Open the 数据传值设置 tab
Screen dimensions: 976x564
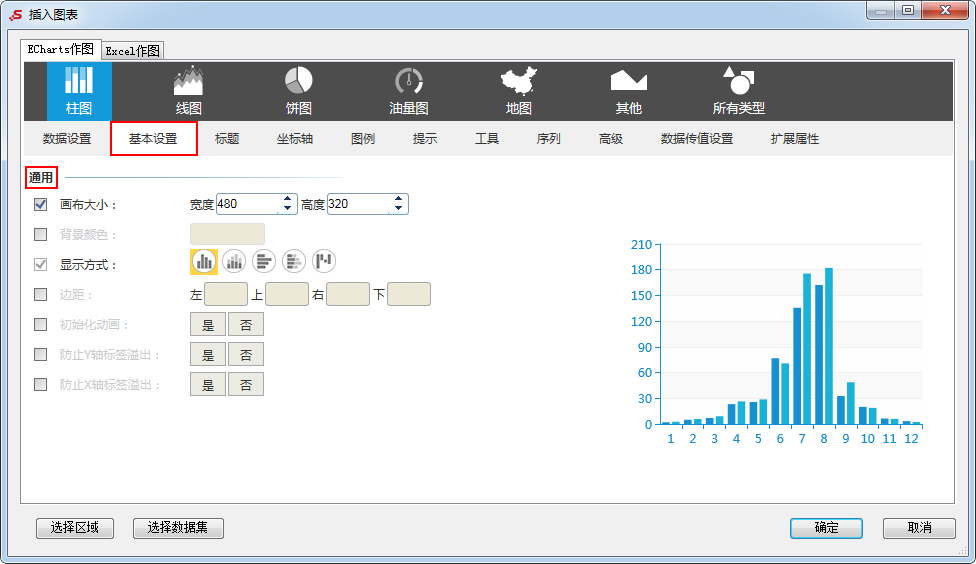coord(697,139)
